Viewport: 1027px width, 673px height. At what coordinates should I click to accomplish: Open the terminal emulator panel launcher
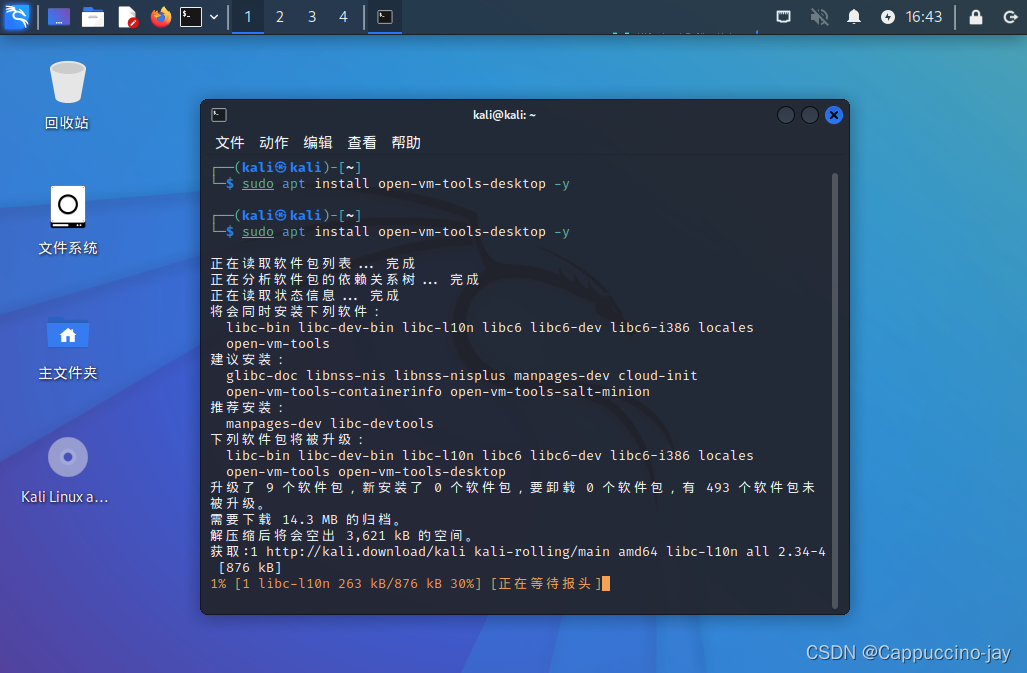coord(191,17)
